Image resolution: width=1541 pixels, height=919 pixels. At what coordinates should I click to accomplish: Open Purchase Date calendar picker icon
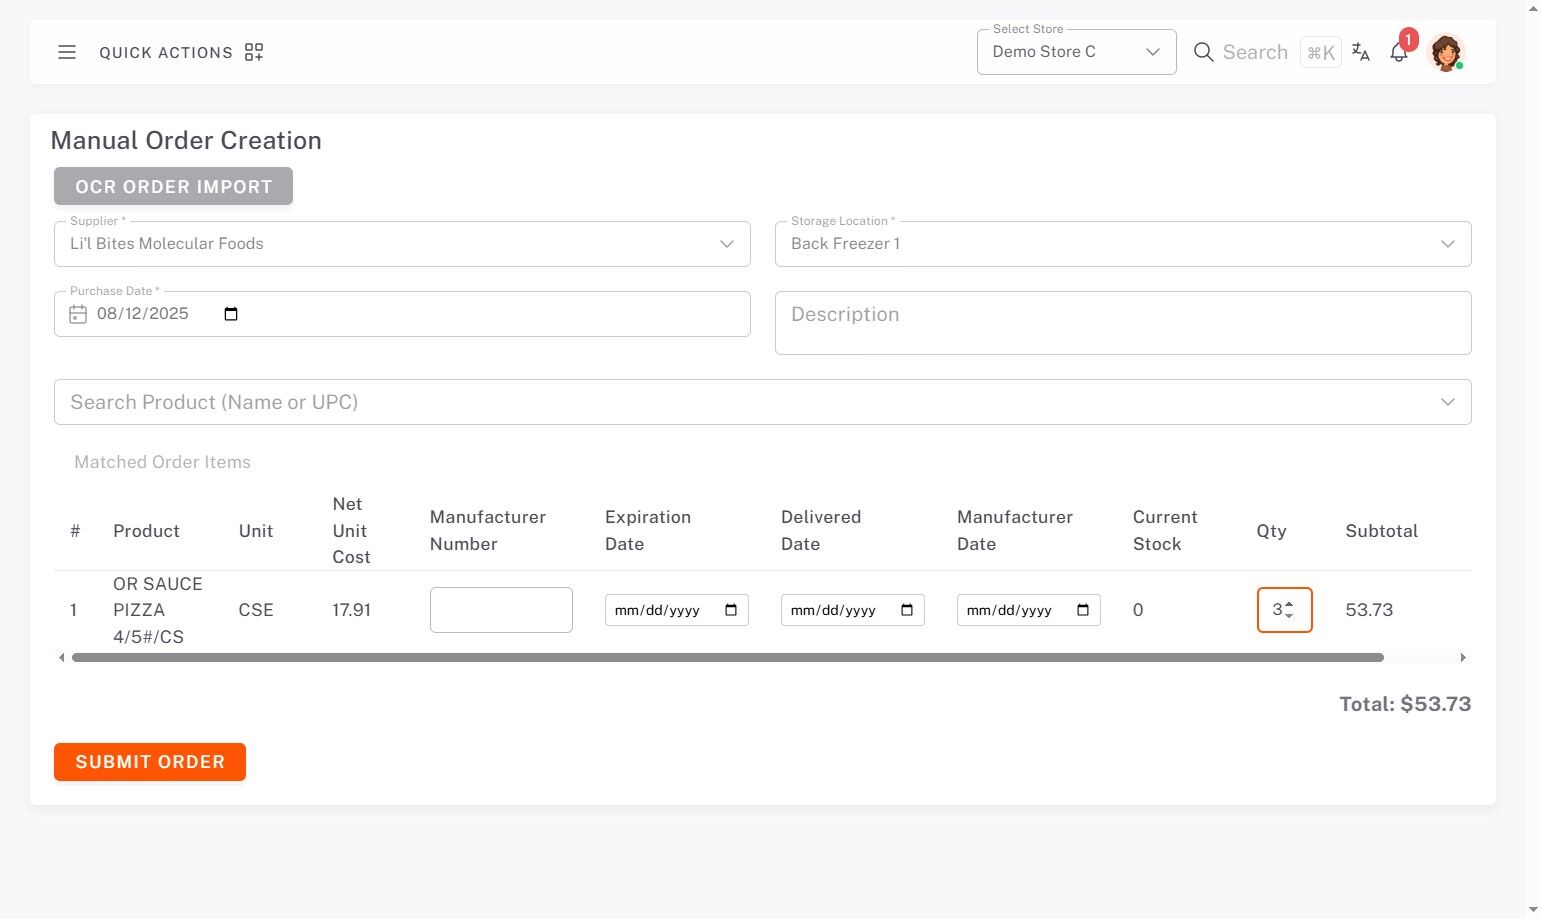231,314
